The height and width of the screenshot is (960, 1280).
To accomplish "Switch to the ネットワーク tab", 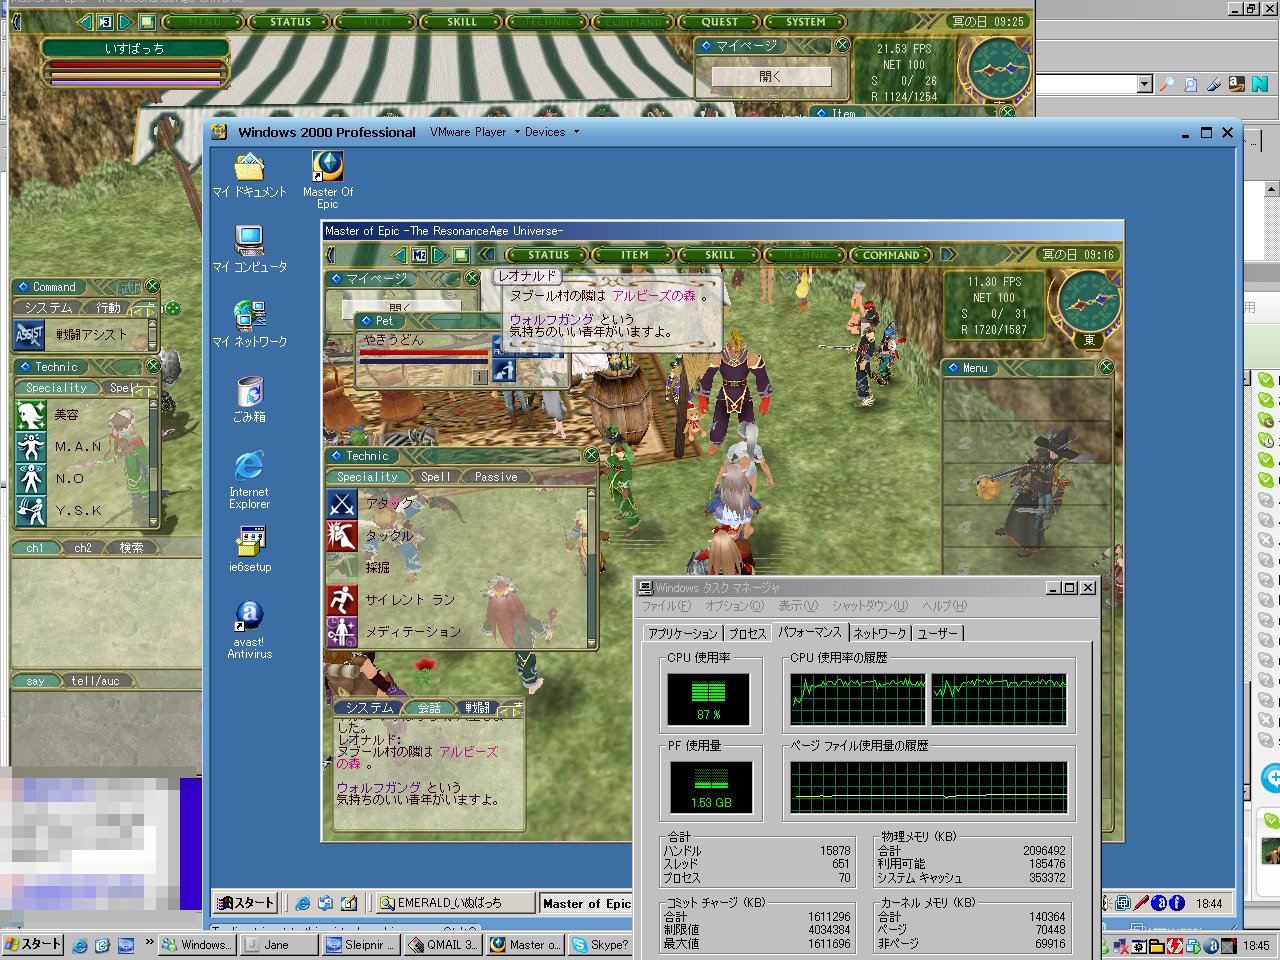I will click(880, 634).
